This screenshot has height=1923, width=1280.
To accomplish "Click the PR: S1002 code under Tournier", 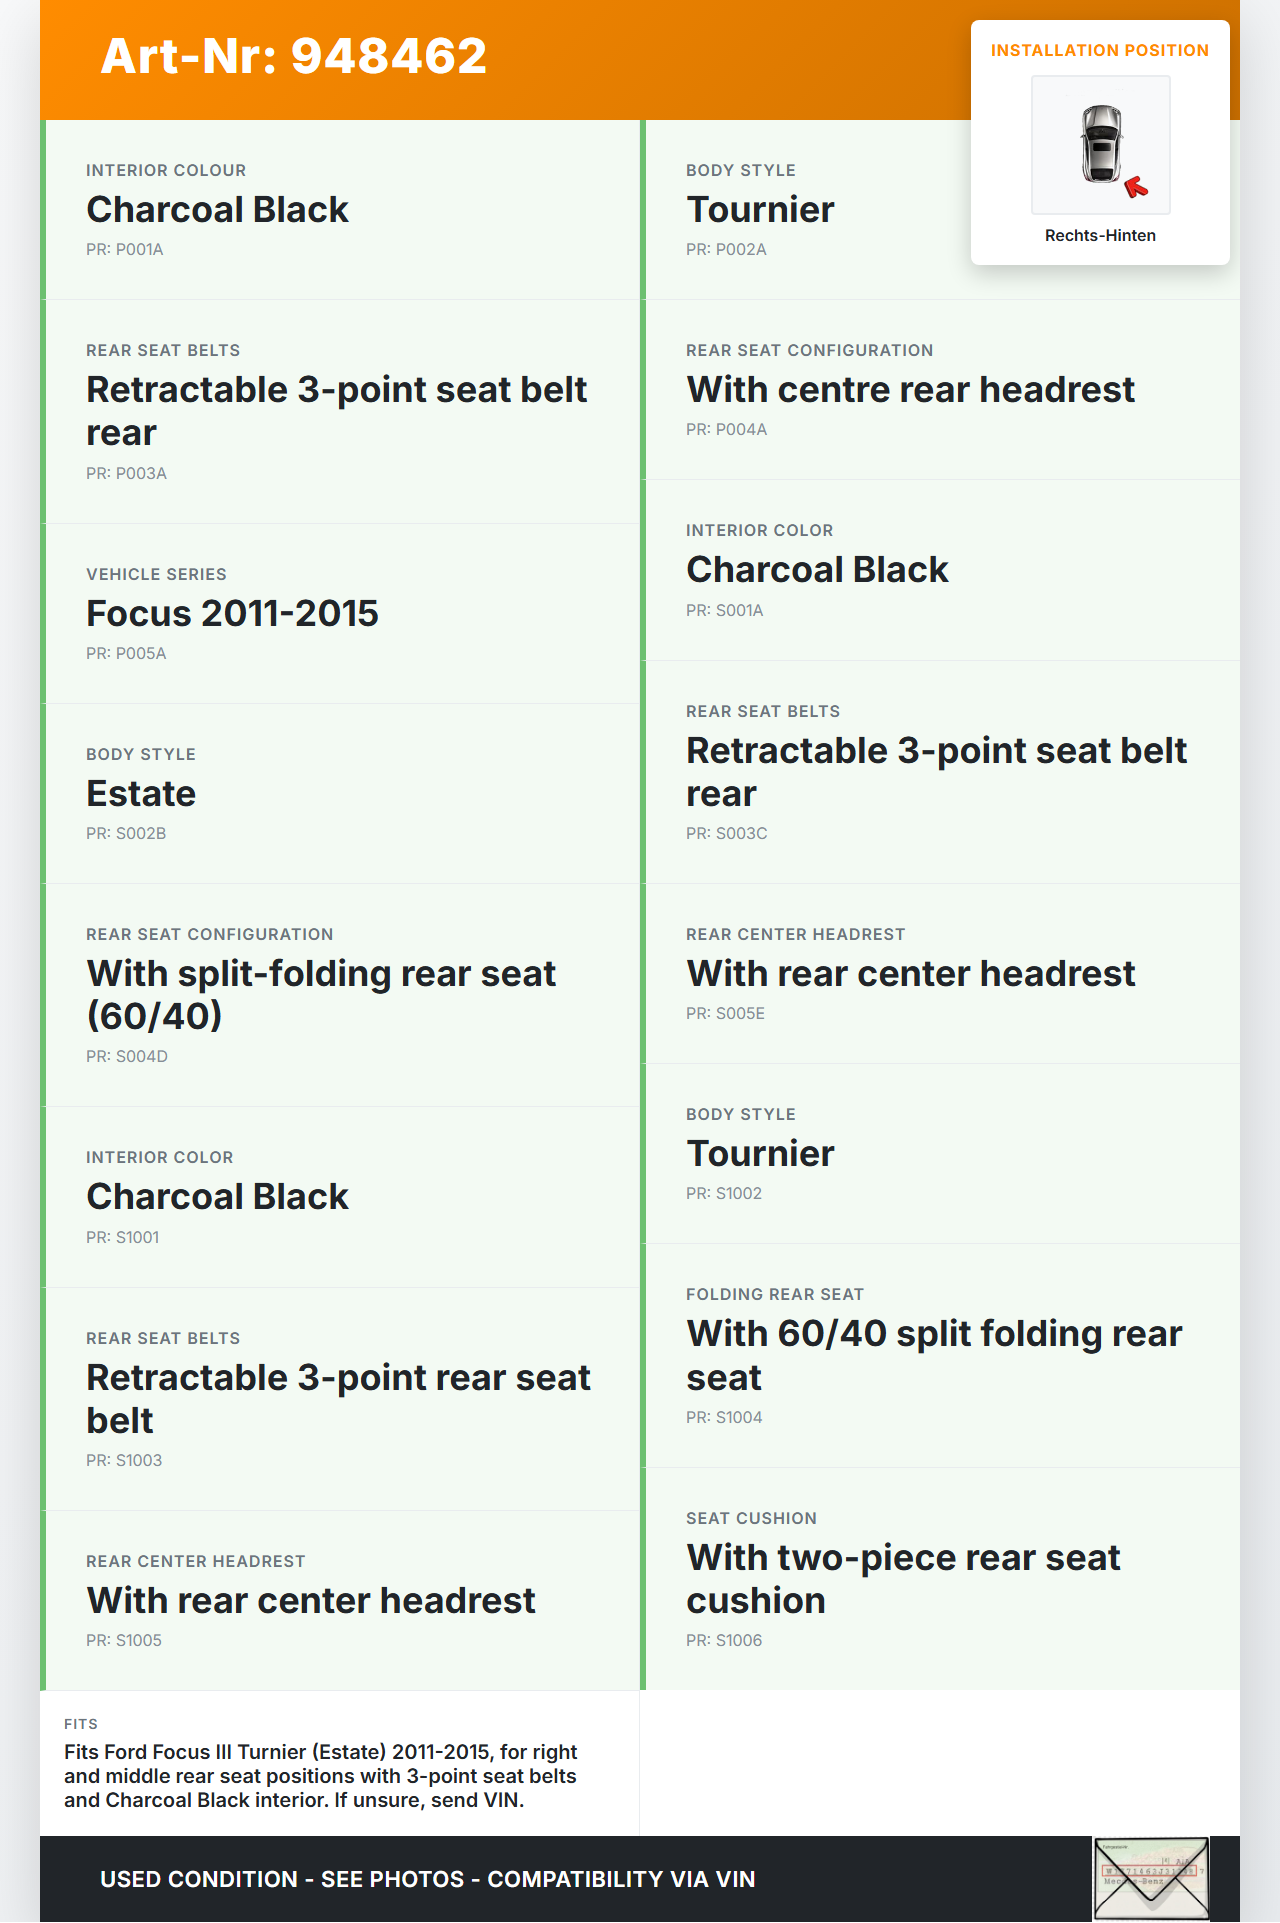I will [724, 1194].
